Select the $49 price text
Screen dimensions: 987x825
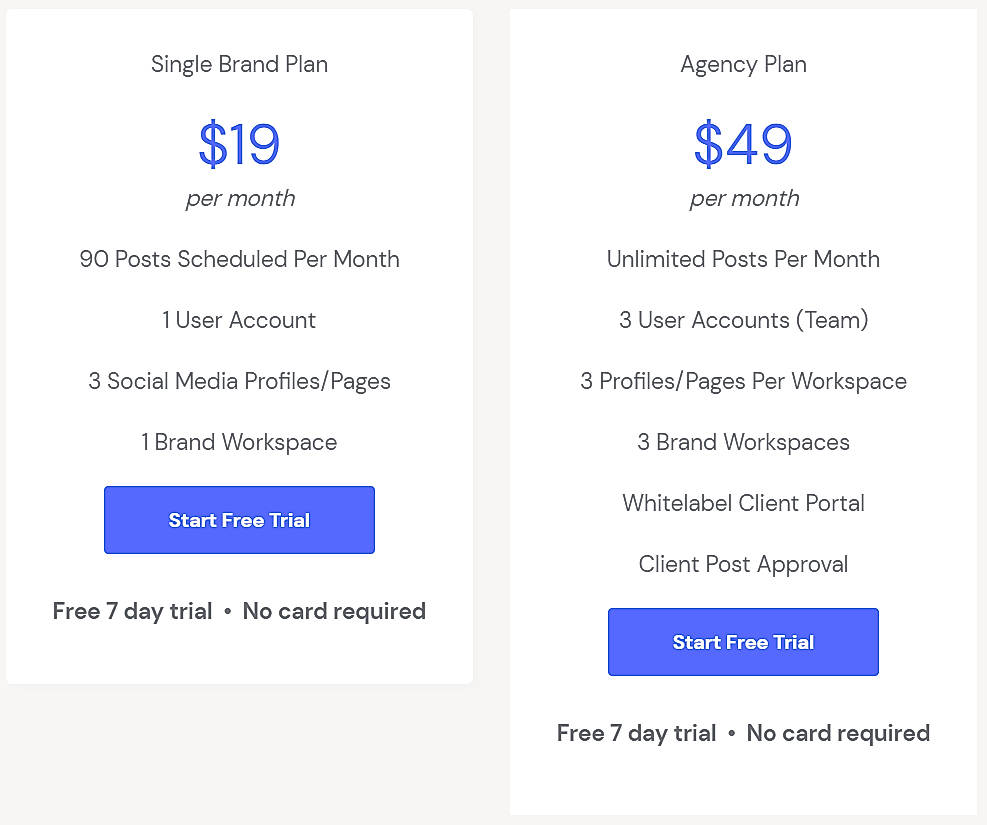743,144
